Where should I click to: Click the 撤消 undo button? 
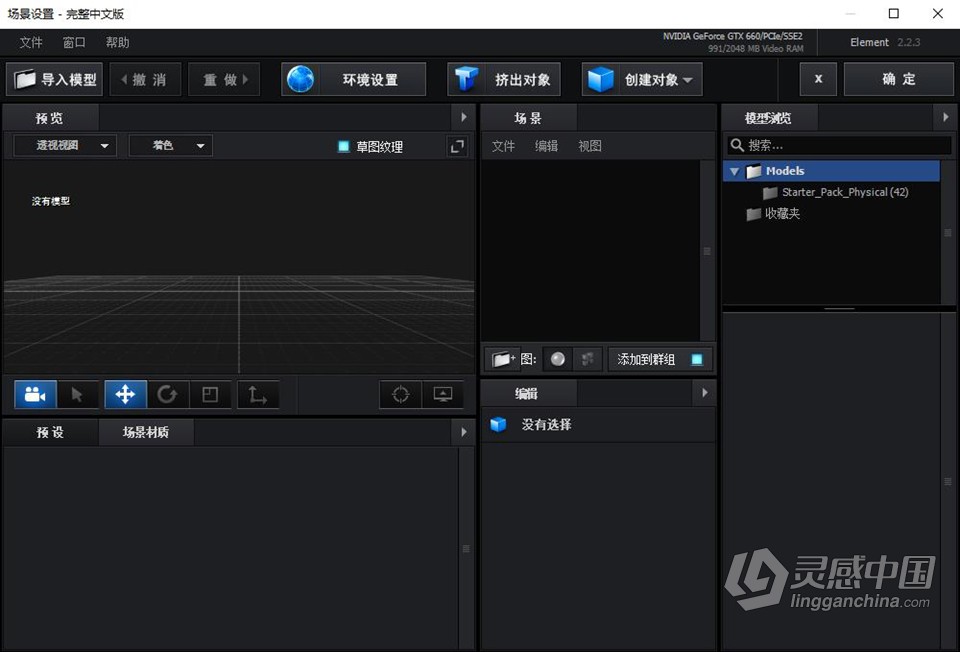coord(145,79)
